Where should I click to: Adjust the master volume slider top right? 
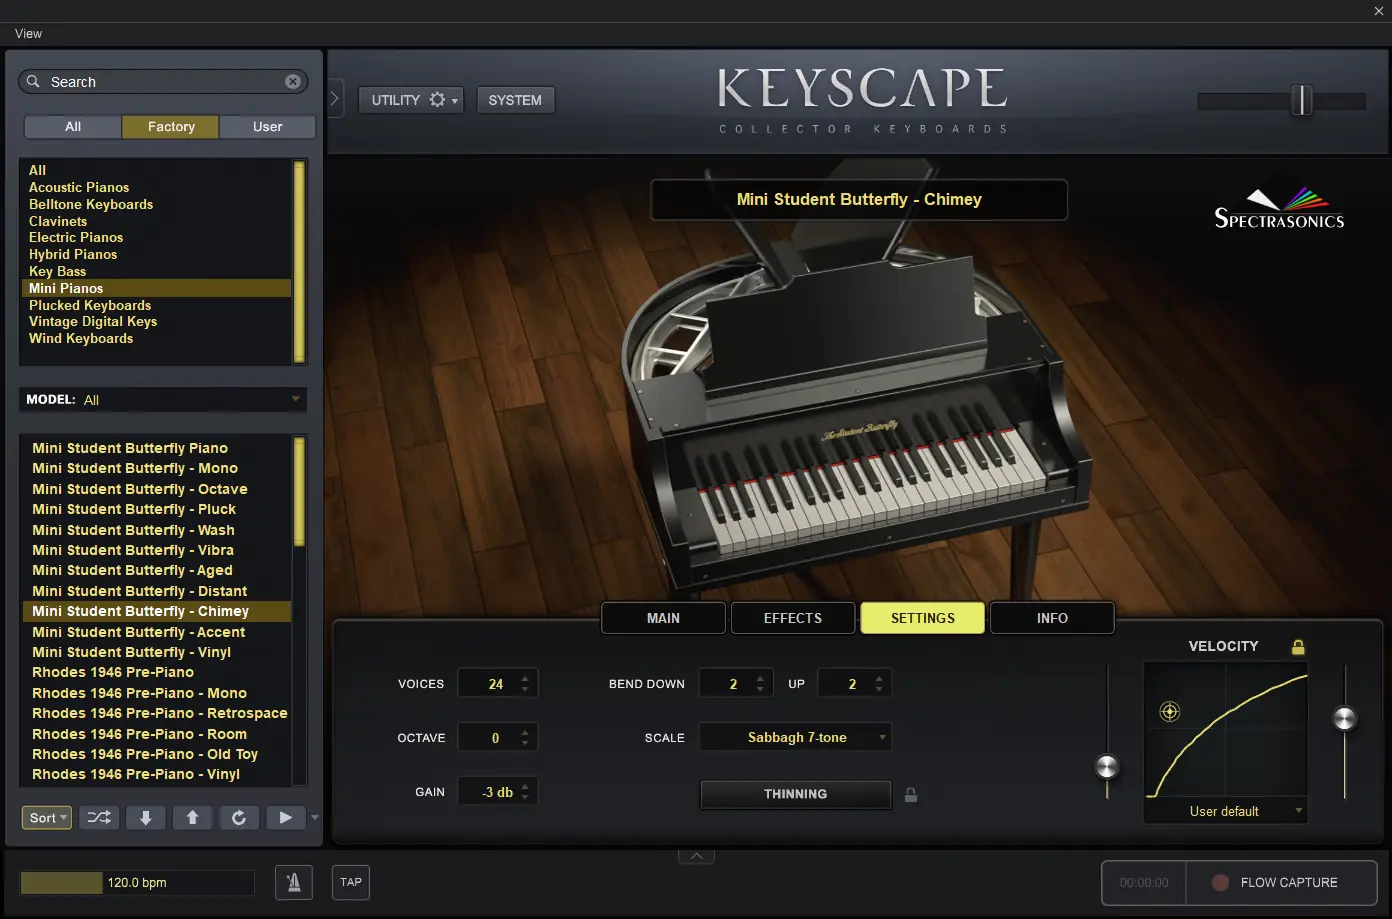(x=1303, y=101)
